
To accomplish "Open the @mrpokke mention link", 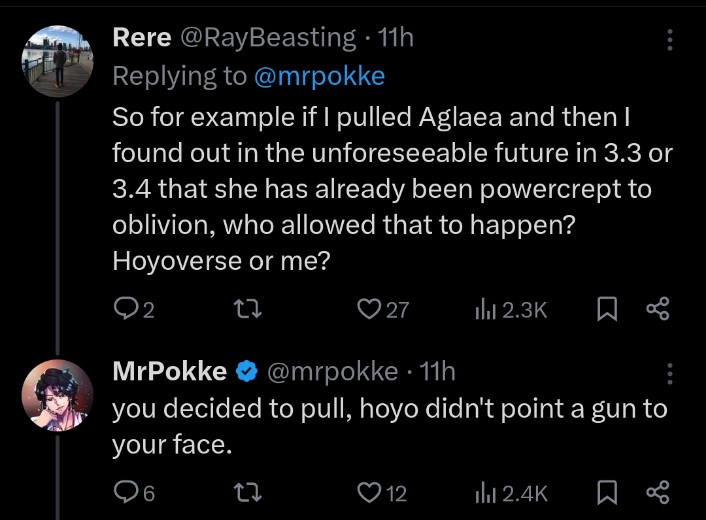I will pos(319,76).
